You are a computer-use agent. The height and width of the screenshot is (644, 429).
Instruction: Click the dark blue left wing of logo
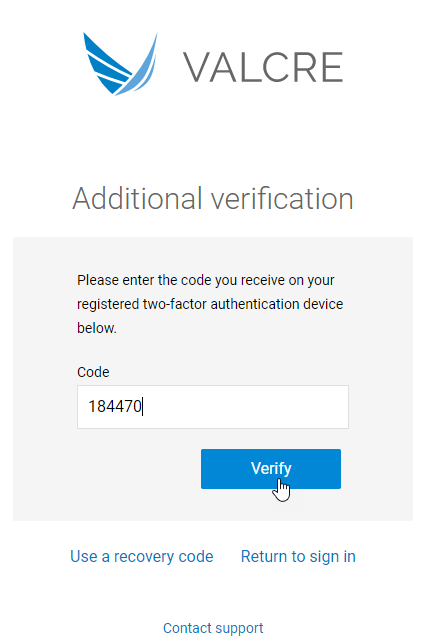[107, 64]
